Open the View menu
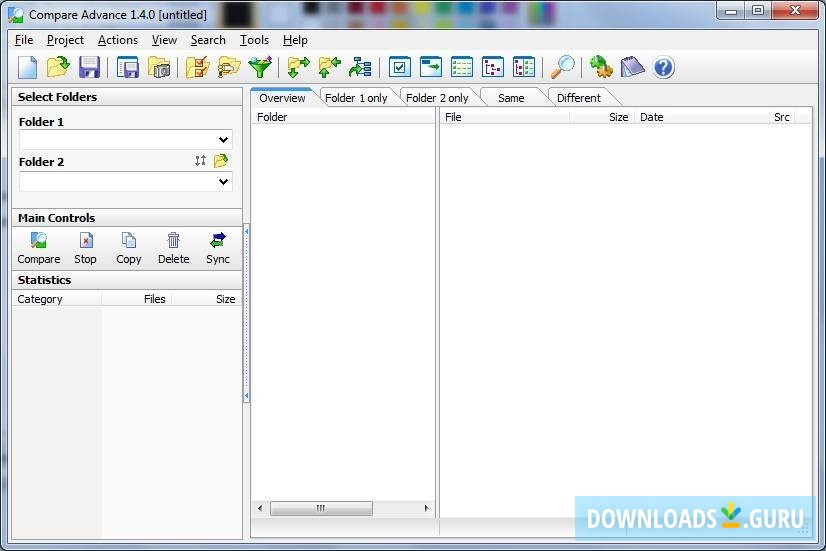 click(164, 40)
